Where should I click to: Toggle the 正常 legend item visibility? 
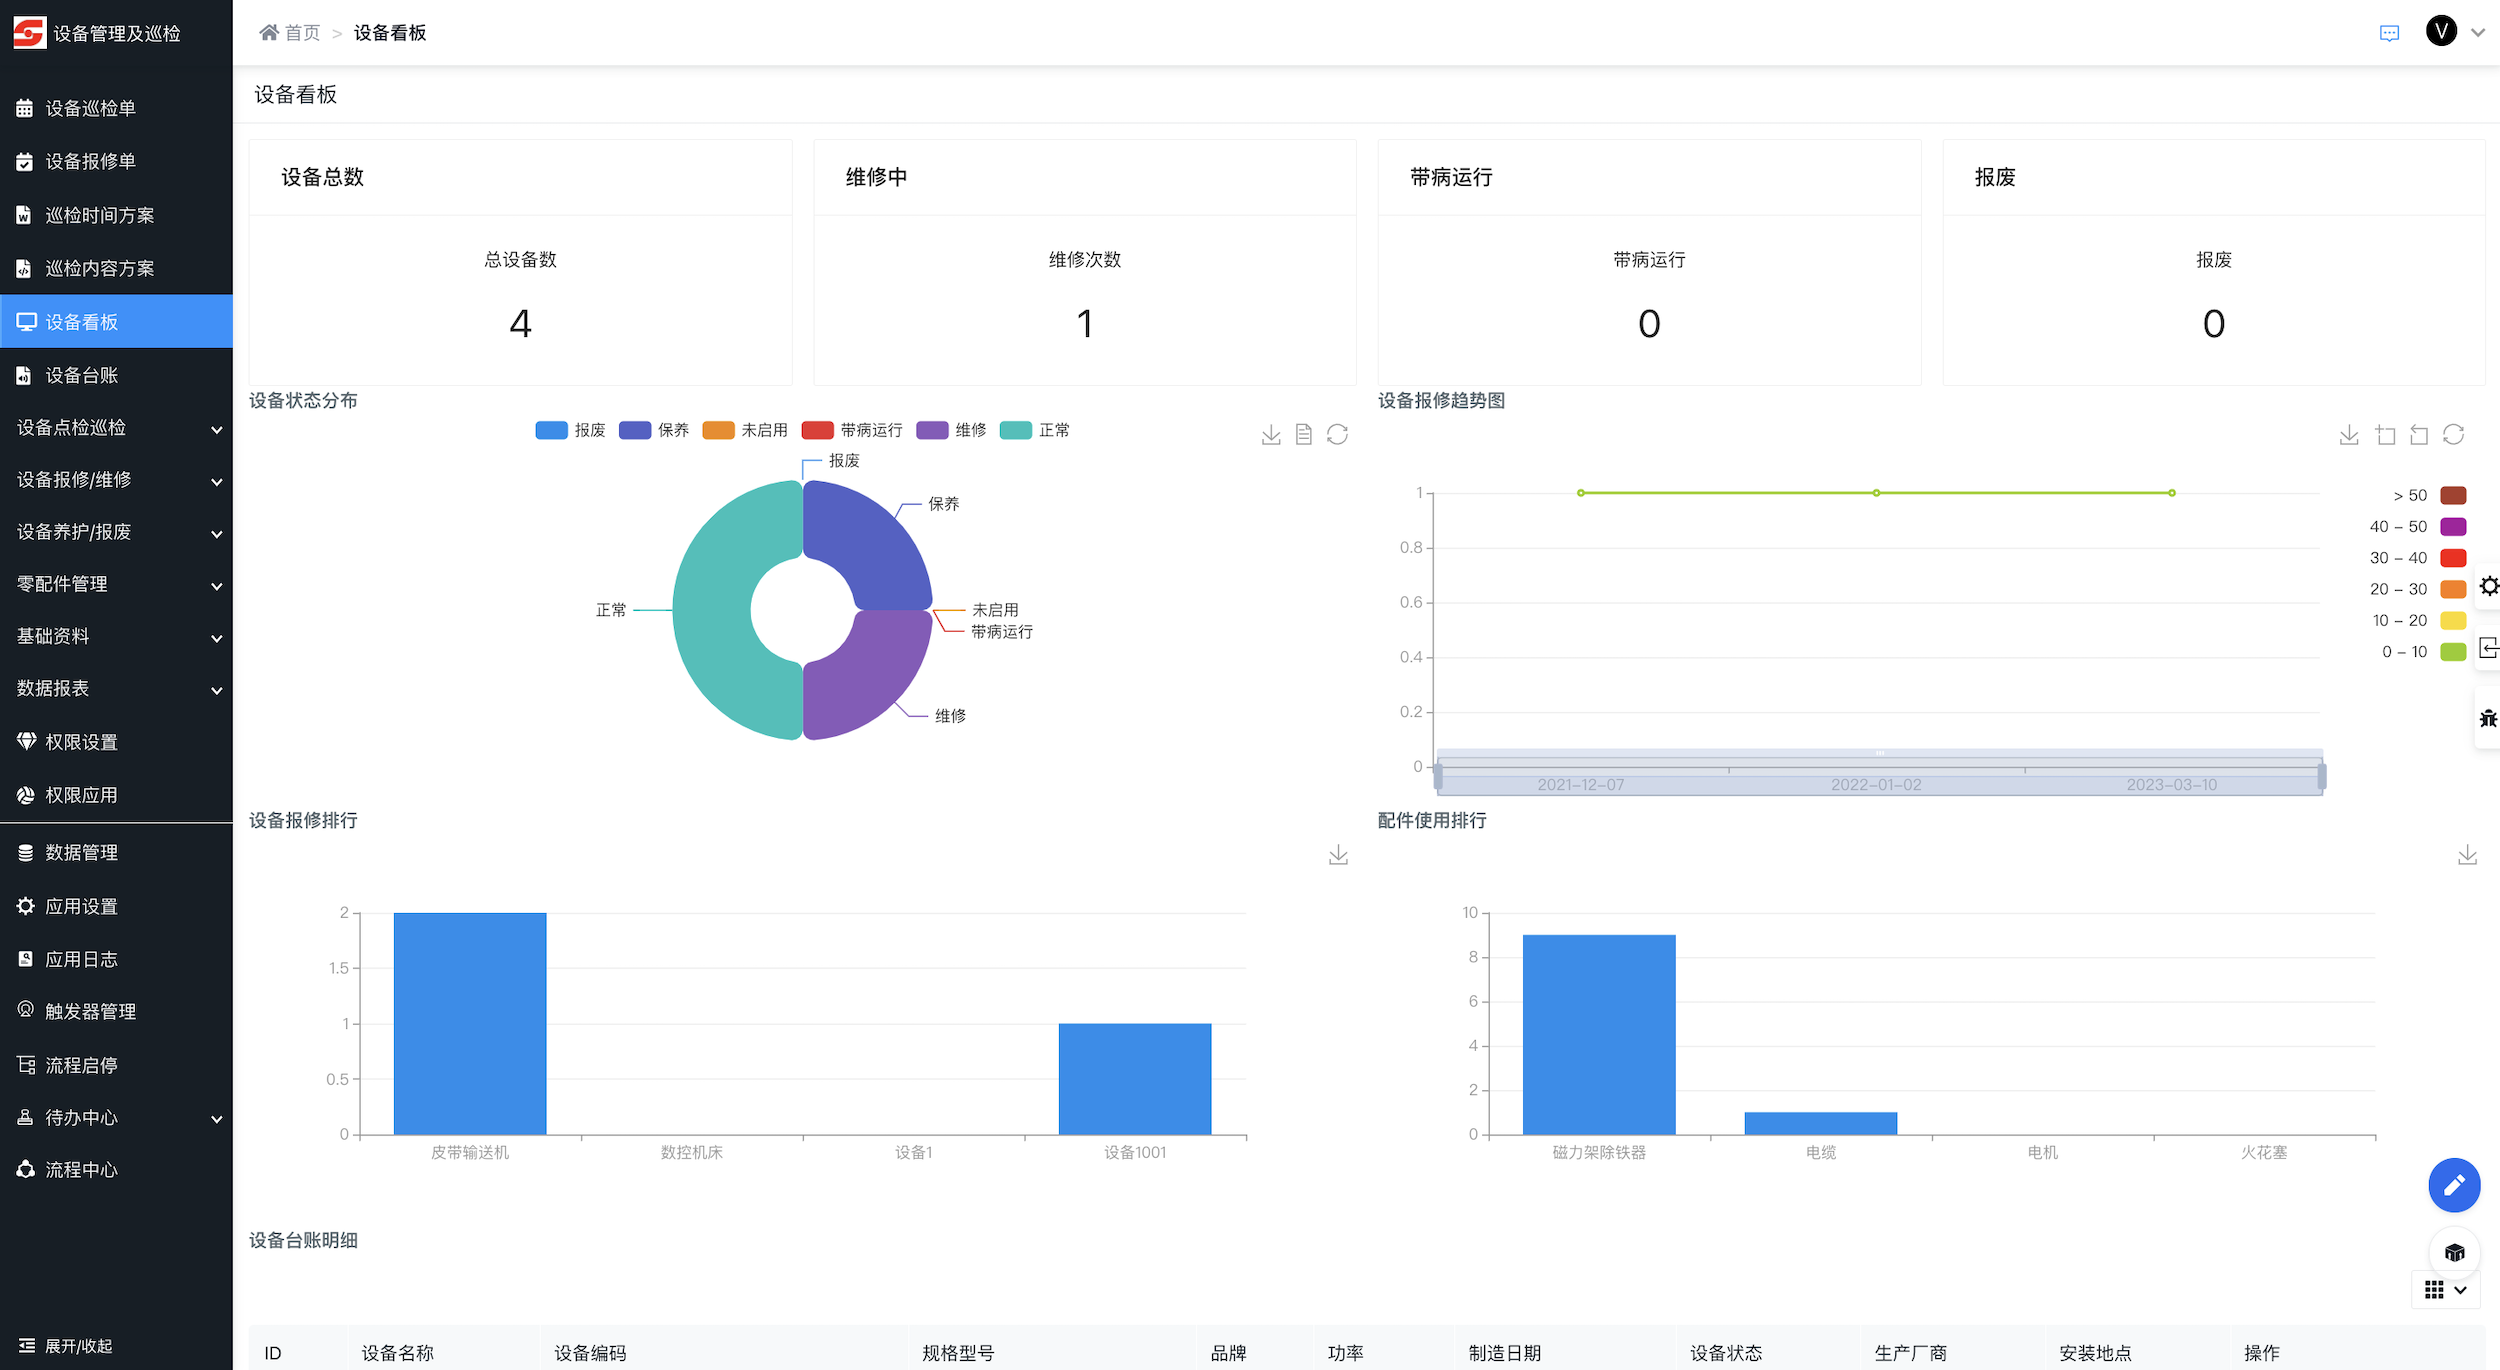pos(1035,430)
